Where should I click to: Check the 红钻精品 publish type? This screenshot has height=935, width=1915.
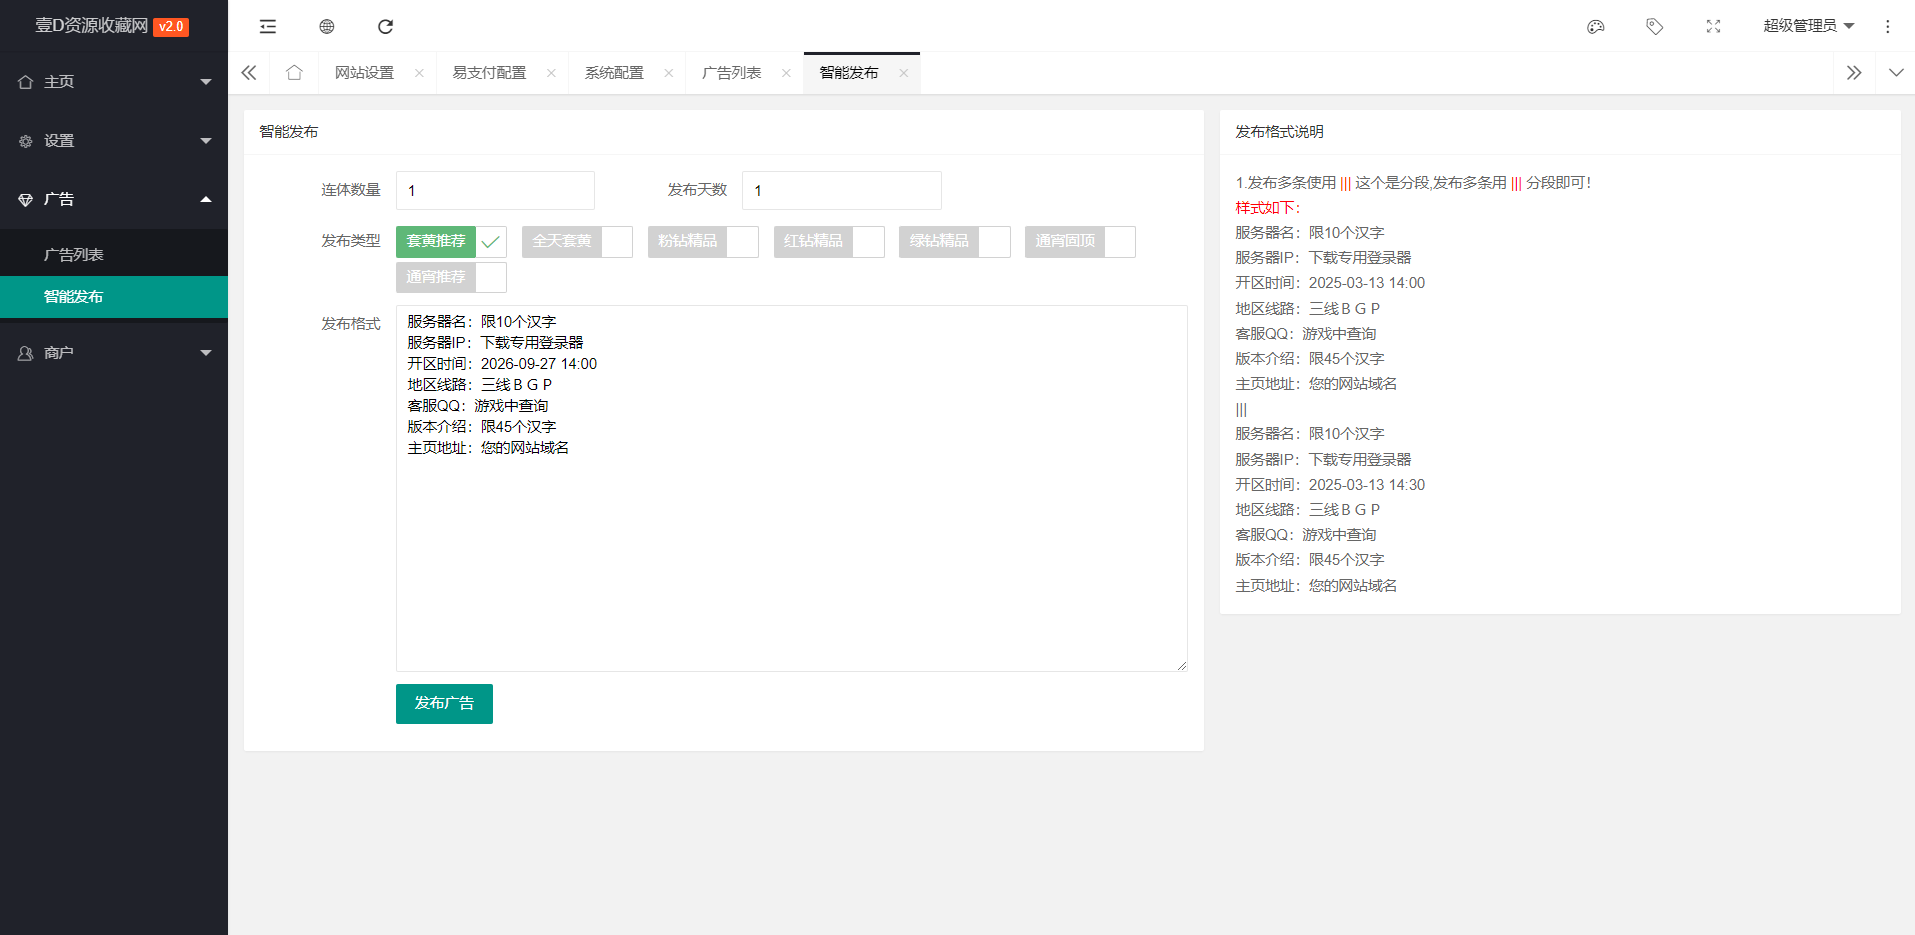(829, 241)
